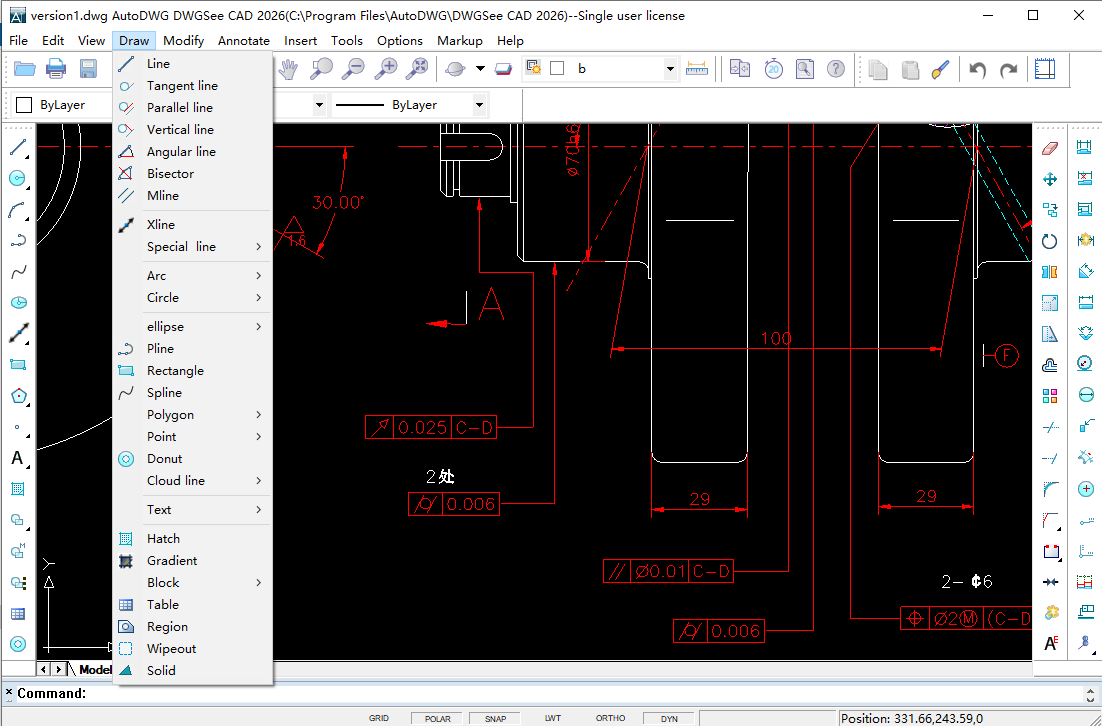Click the tab scroll left arrow
Viewport: 1102px width, 726px height.
point(44,670)
